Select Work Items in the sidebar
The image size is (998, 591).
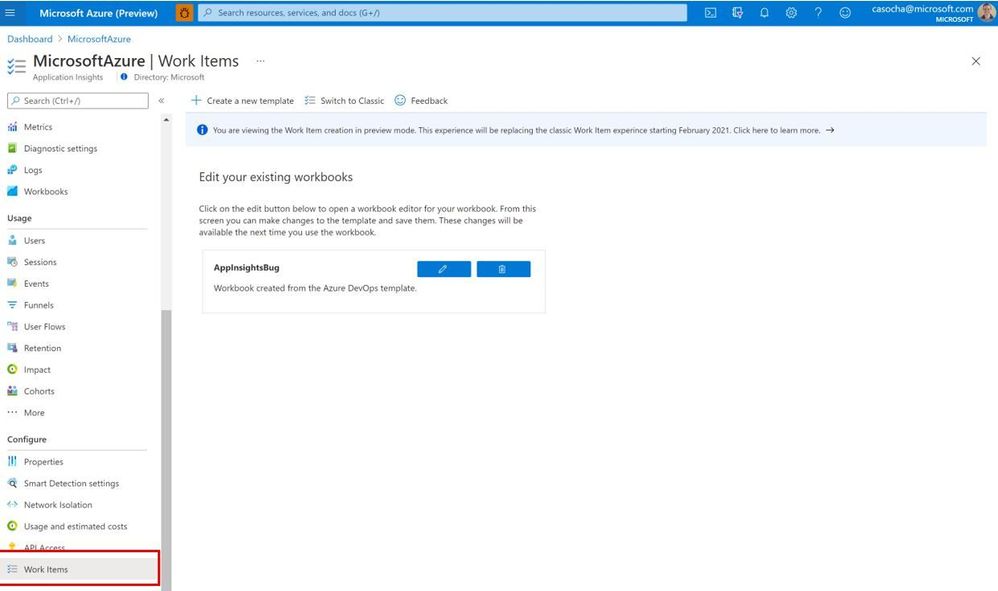pyautogui.click(x=80, y=569)
